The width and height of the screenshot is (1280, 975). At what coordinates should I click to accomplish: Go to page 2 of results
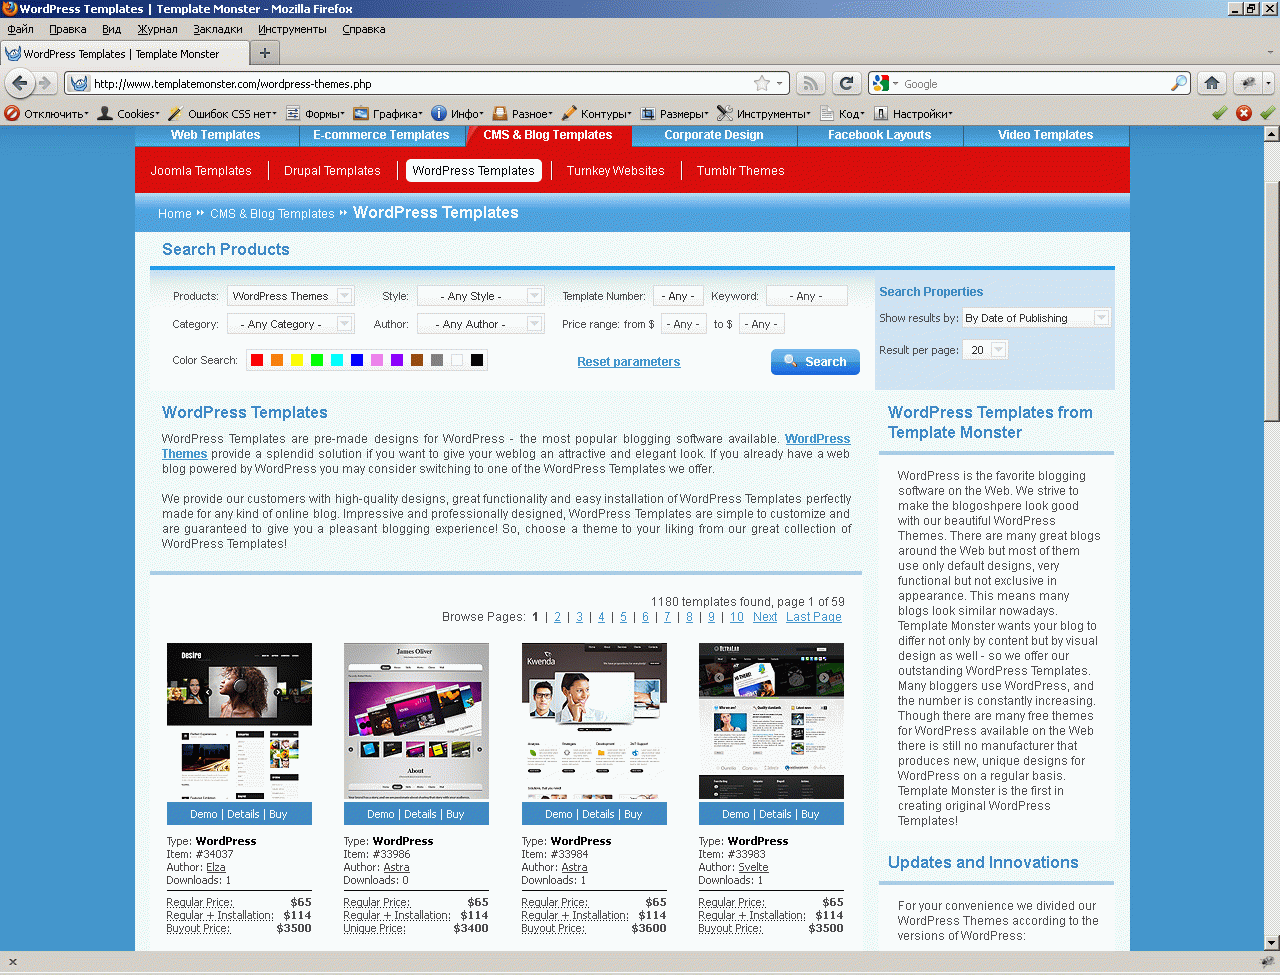pyautogui.click(x=558, y=617)
